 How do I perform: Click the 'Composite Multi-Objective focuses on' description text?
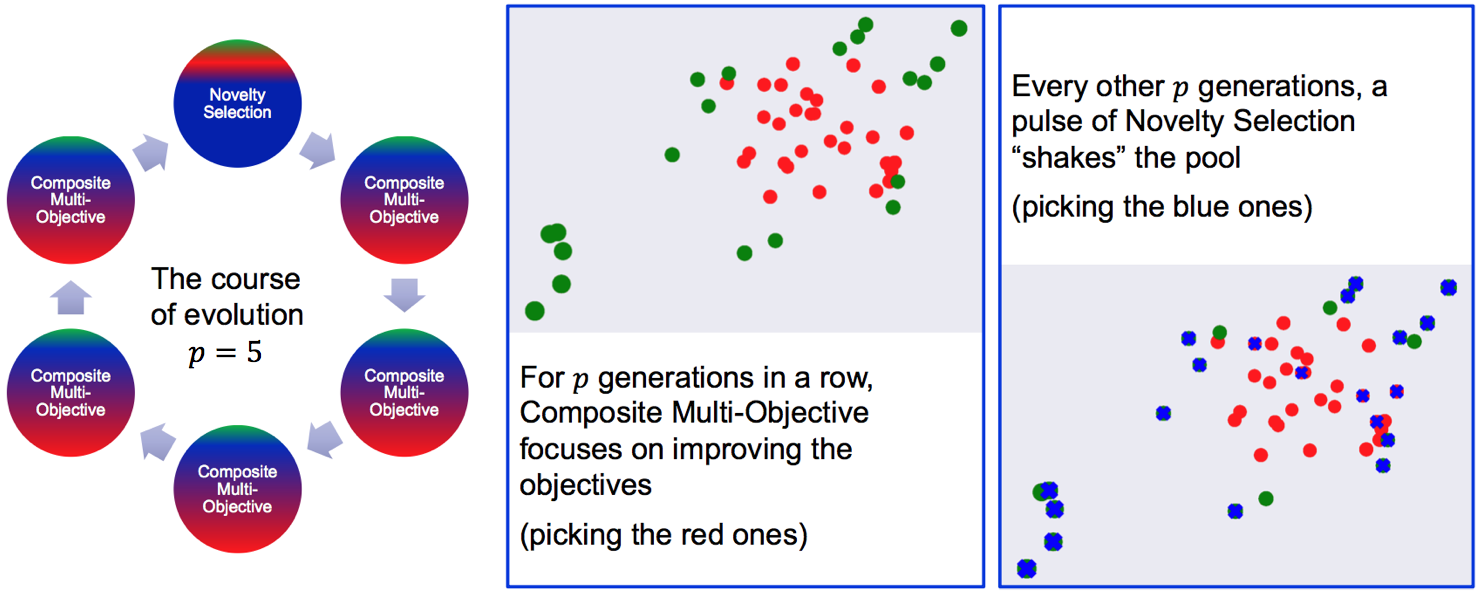694,431
